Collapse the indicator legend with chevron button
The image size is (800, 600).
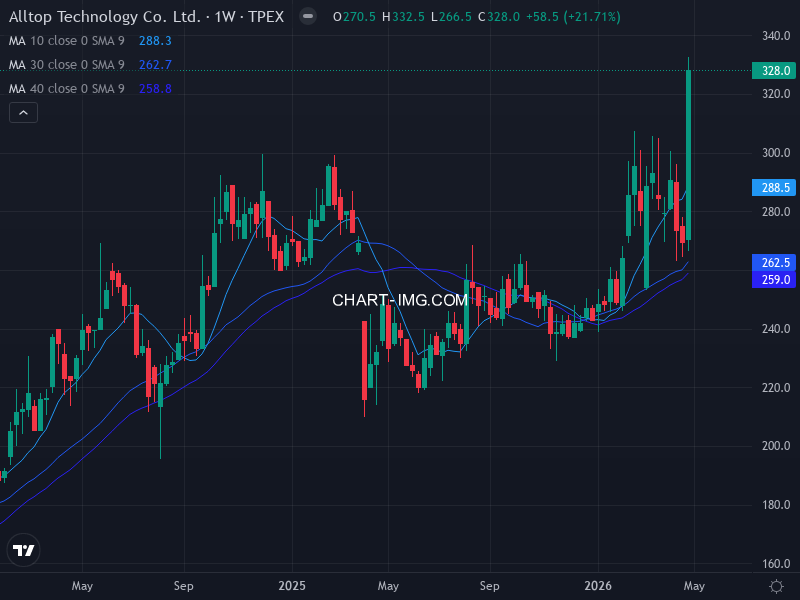23,113
